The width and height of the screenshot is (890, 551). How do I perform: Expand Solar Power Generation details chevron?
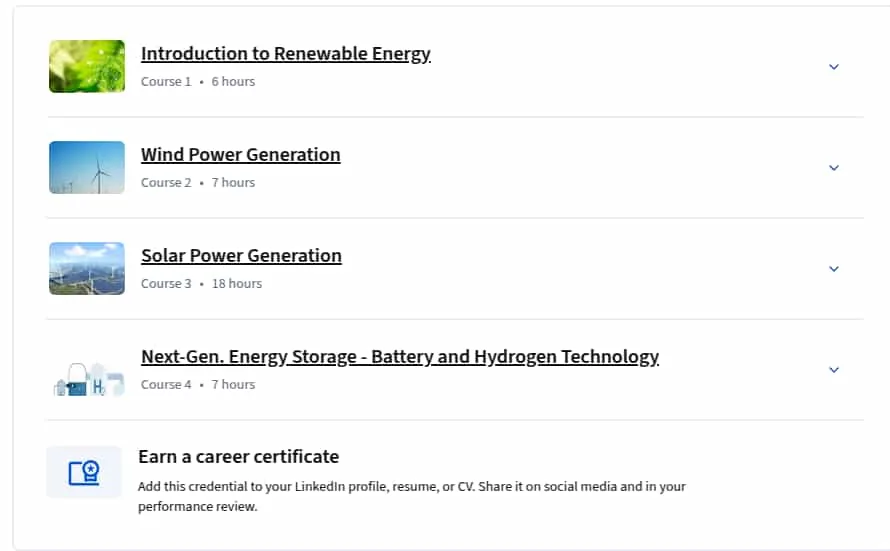(x=834, y=269)
